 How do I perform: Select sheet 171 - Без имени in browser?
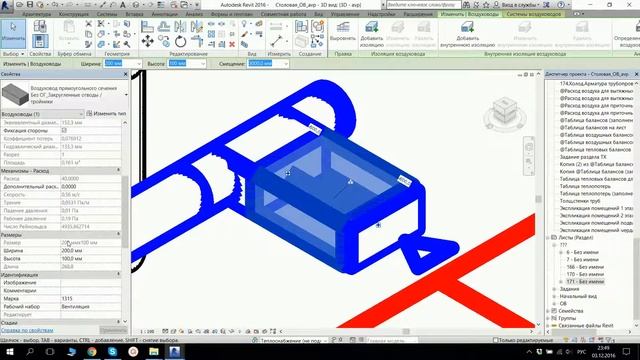coord(585,282)
